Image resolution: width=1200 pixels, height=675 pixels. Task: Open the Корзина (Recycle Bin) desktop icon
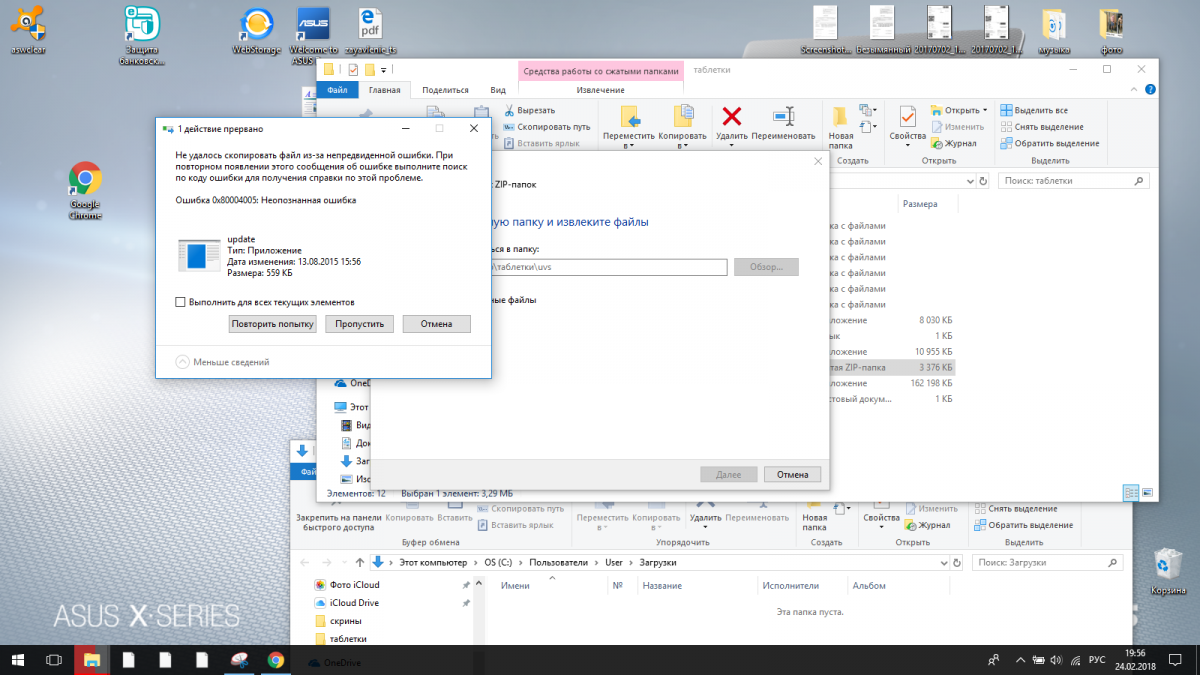tap(1167, 564)
